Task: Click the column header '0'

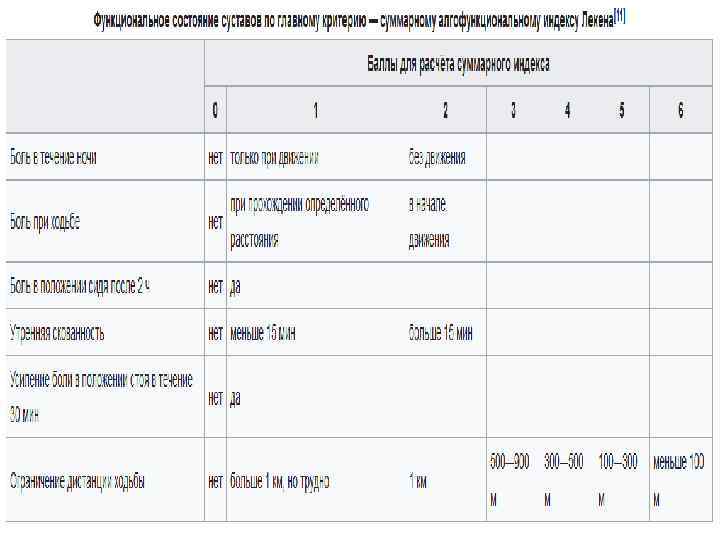Action: coord(215,110)
